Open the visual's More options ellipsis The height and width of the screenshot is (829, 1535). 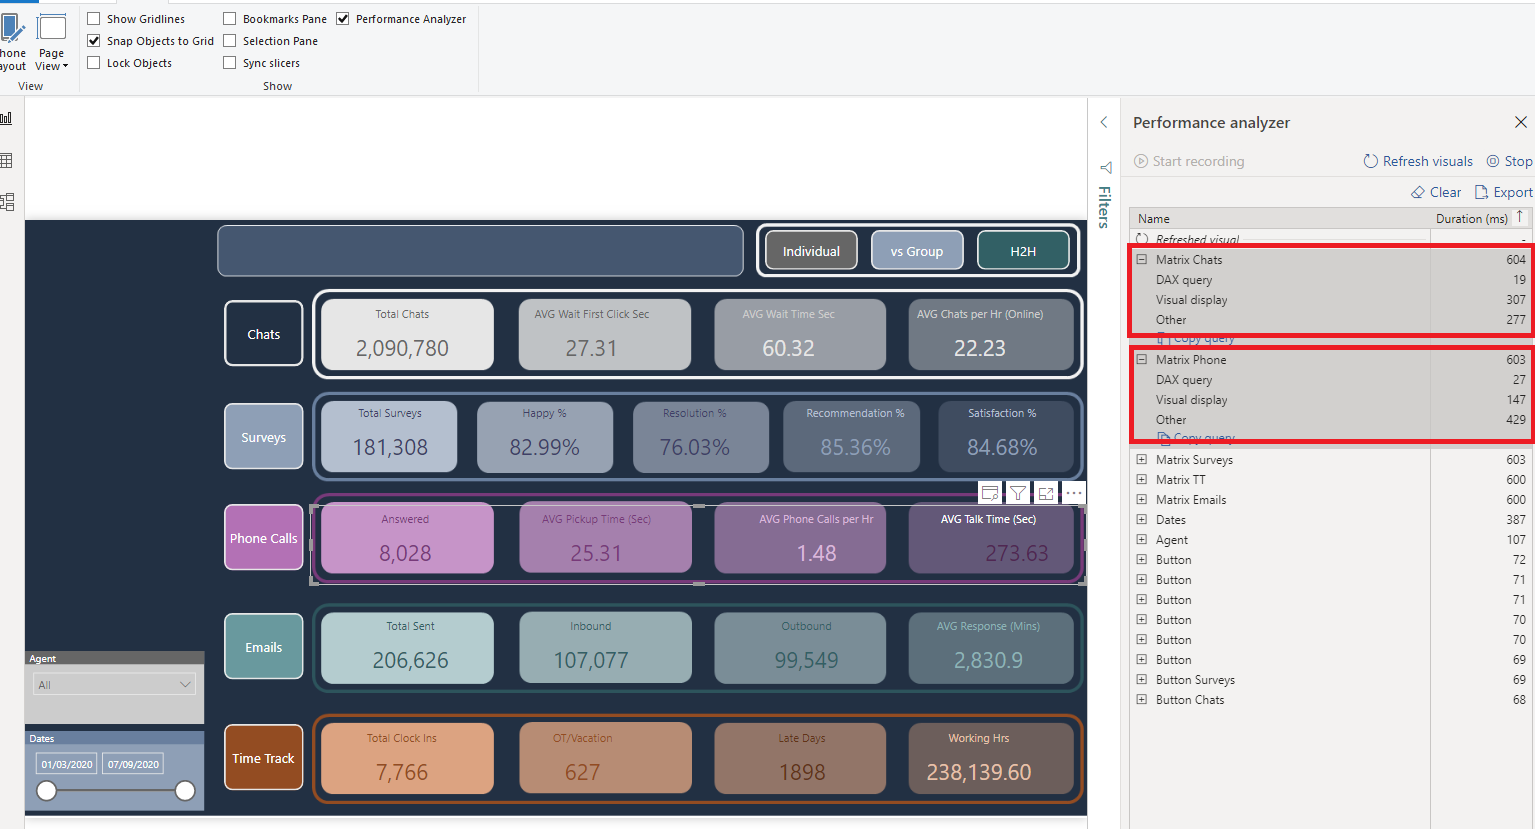(1074, 493)
